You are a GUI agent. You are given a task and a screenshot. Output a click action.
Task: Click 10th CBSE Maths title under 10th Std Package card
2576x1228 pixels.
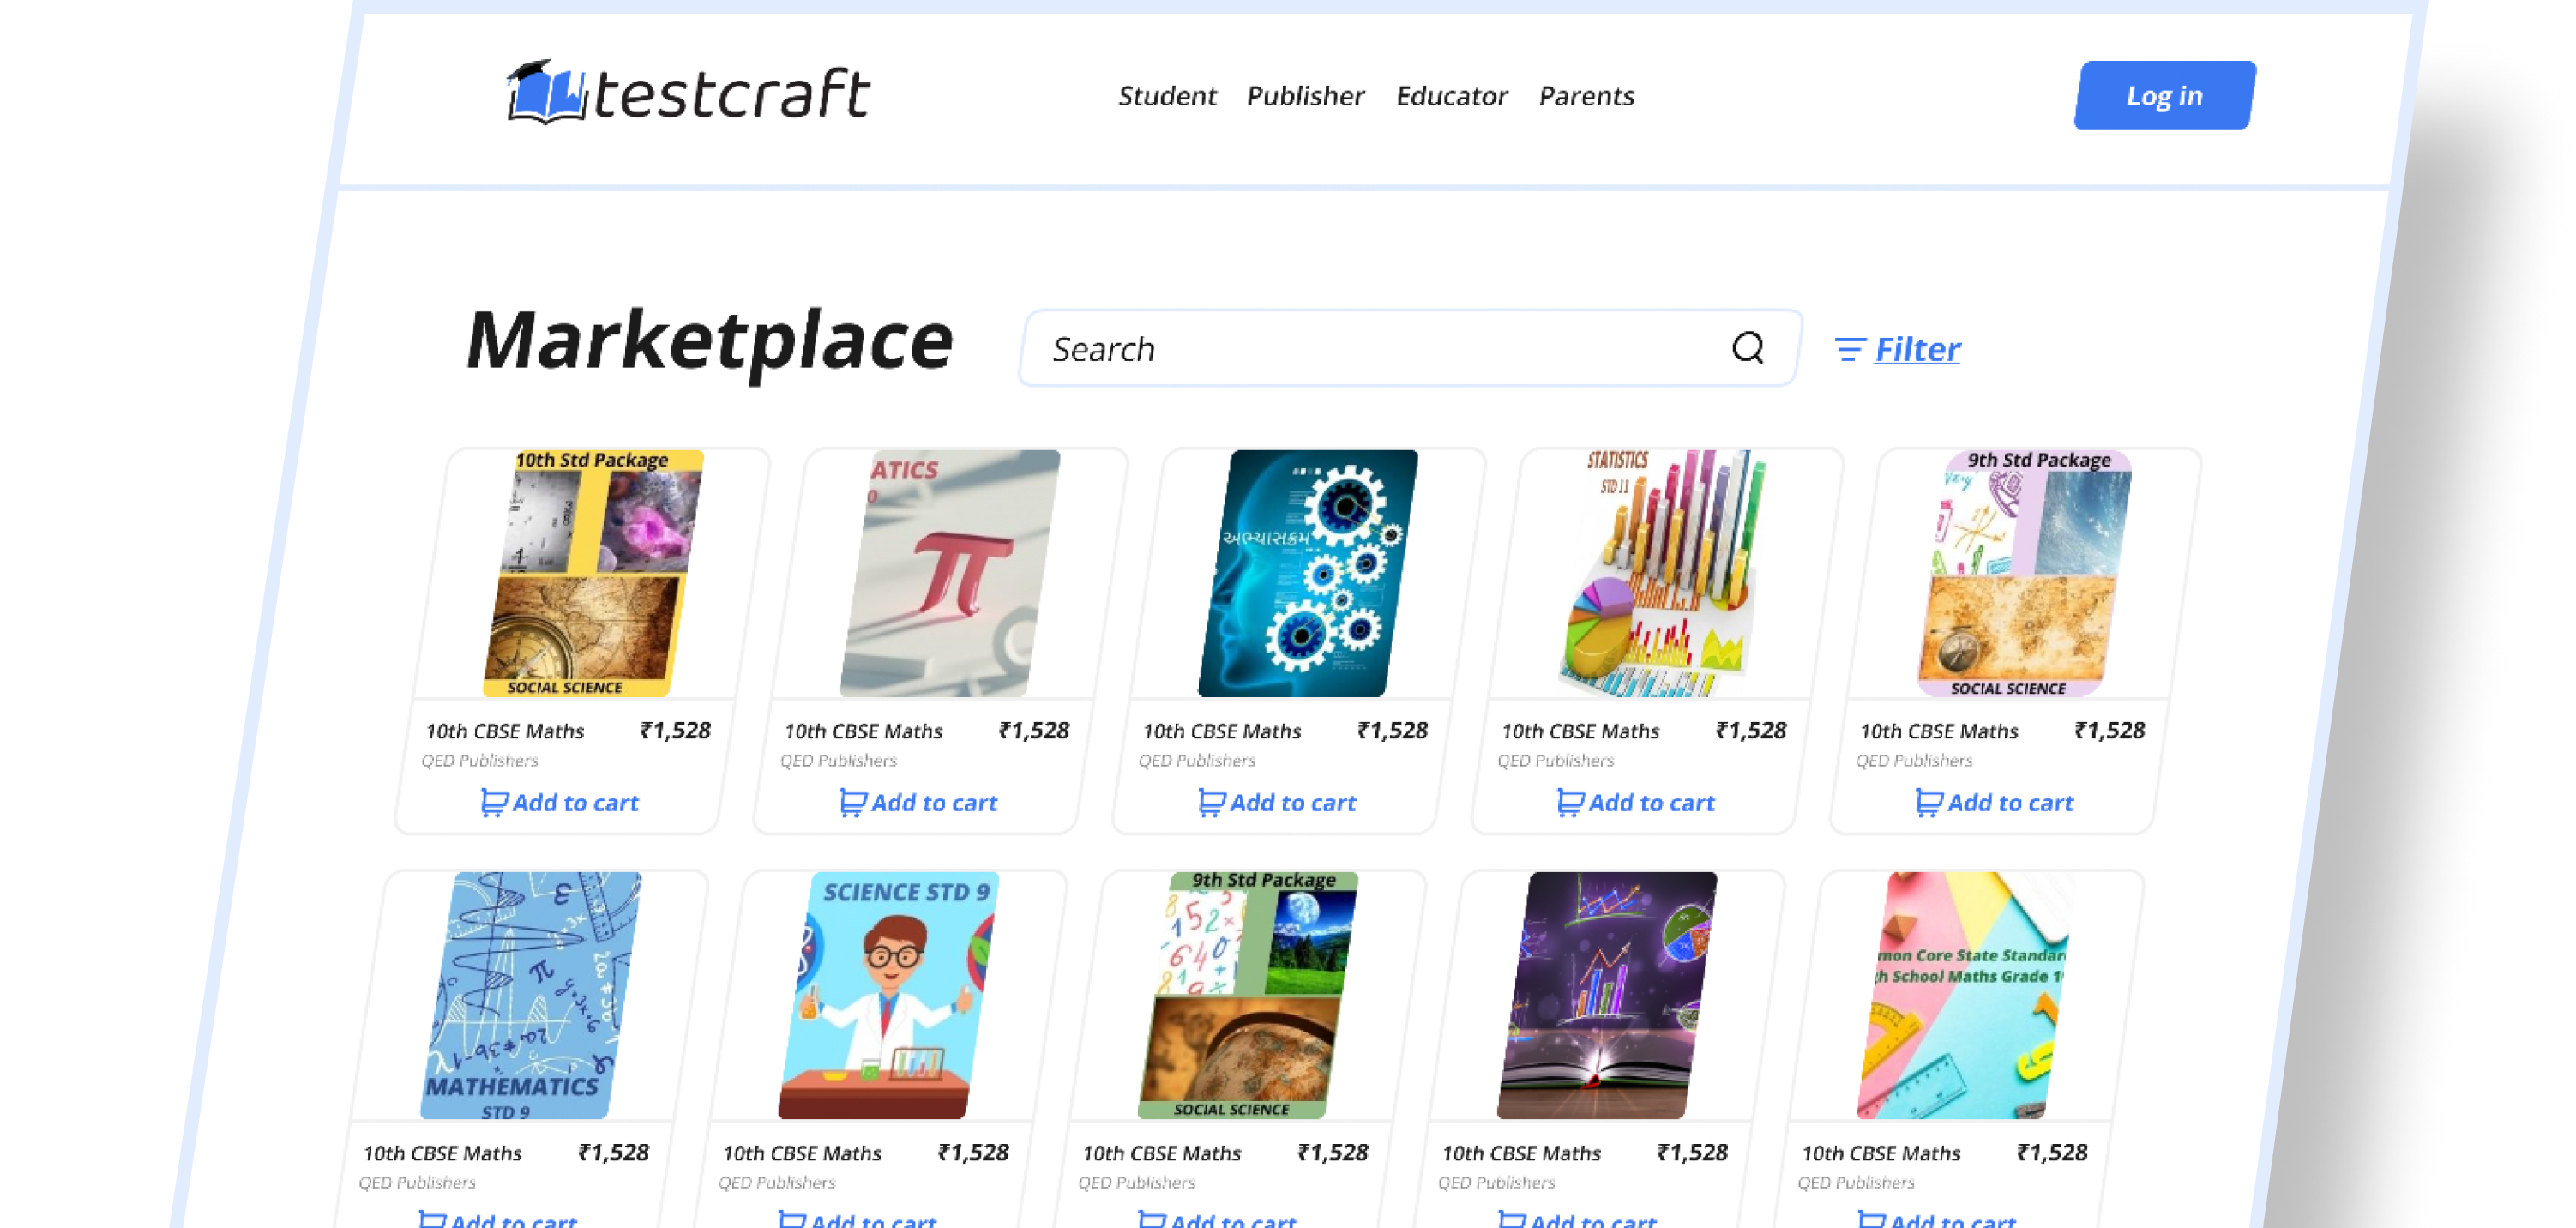point(505,731)
